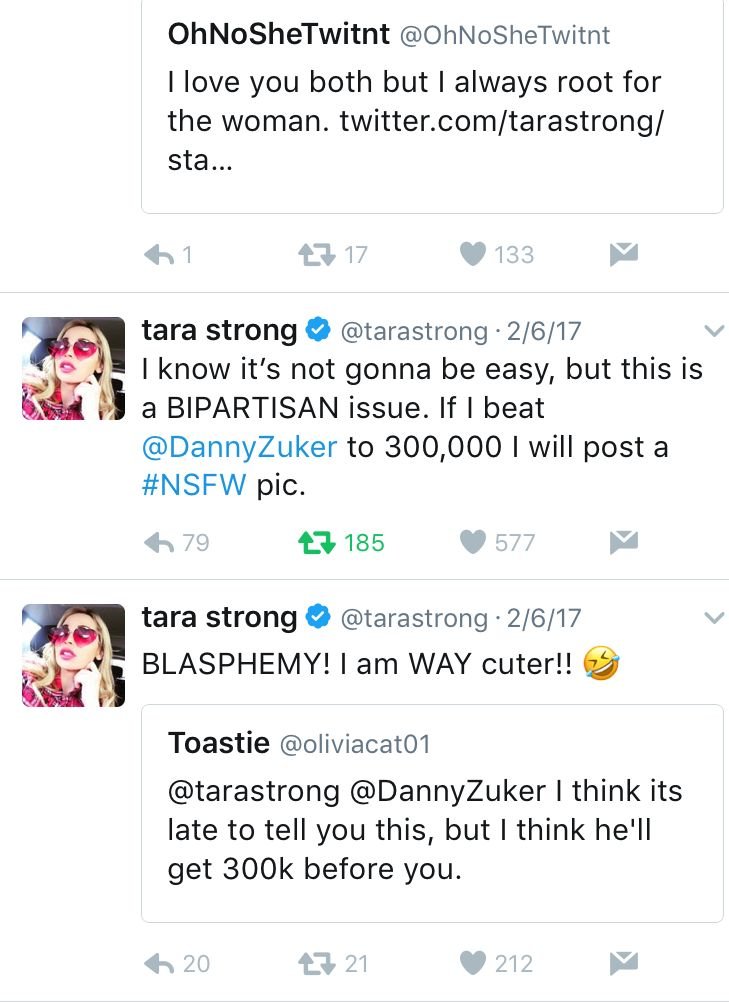Image resolution: width=729 pixels, height=1002 pixels.
Task: Open the quoted Toastie tweet
Action: coord(432,812)
